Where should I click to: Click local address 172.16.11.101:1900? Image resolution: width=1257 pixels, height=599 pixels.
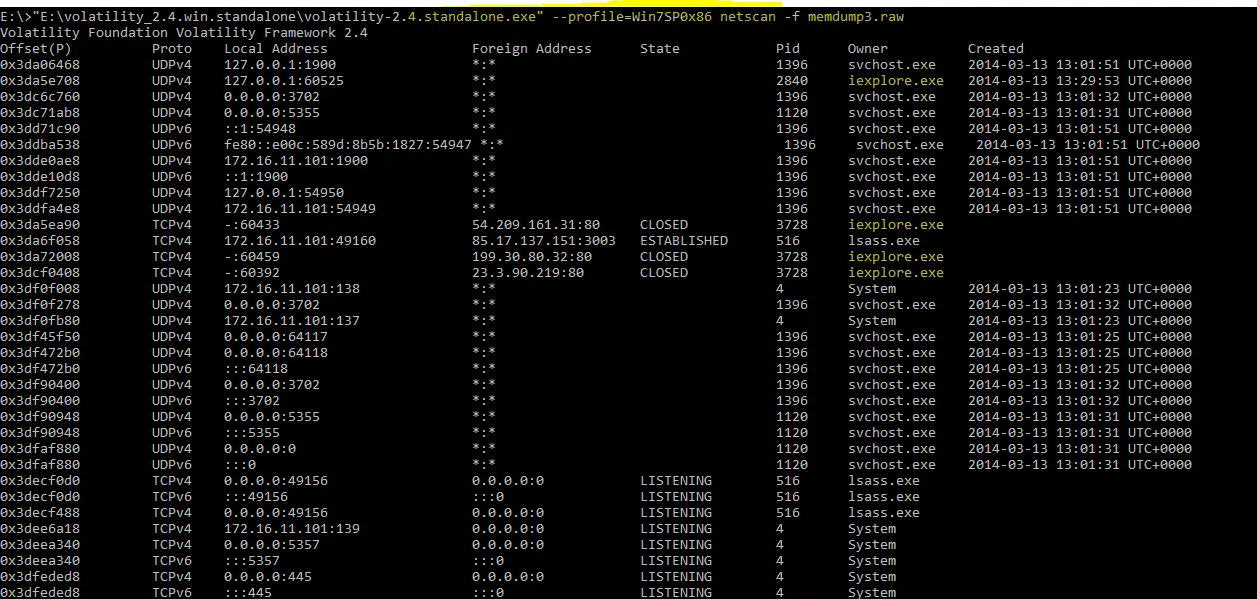tap(296, 160)
